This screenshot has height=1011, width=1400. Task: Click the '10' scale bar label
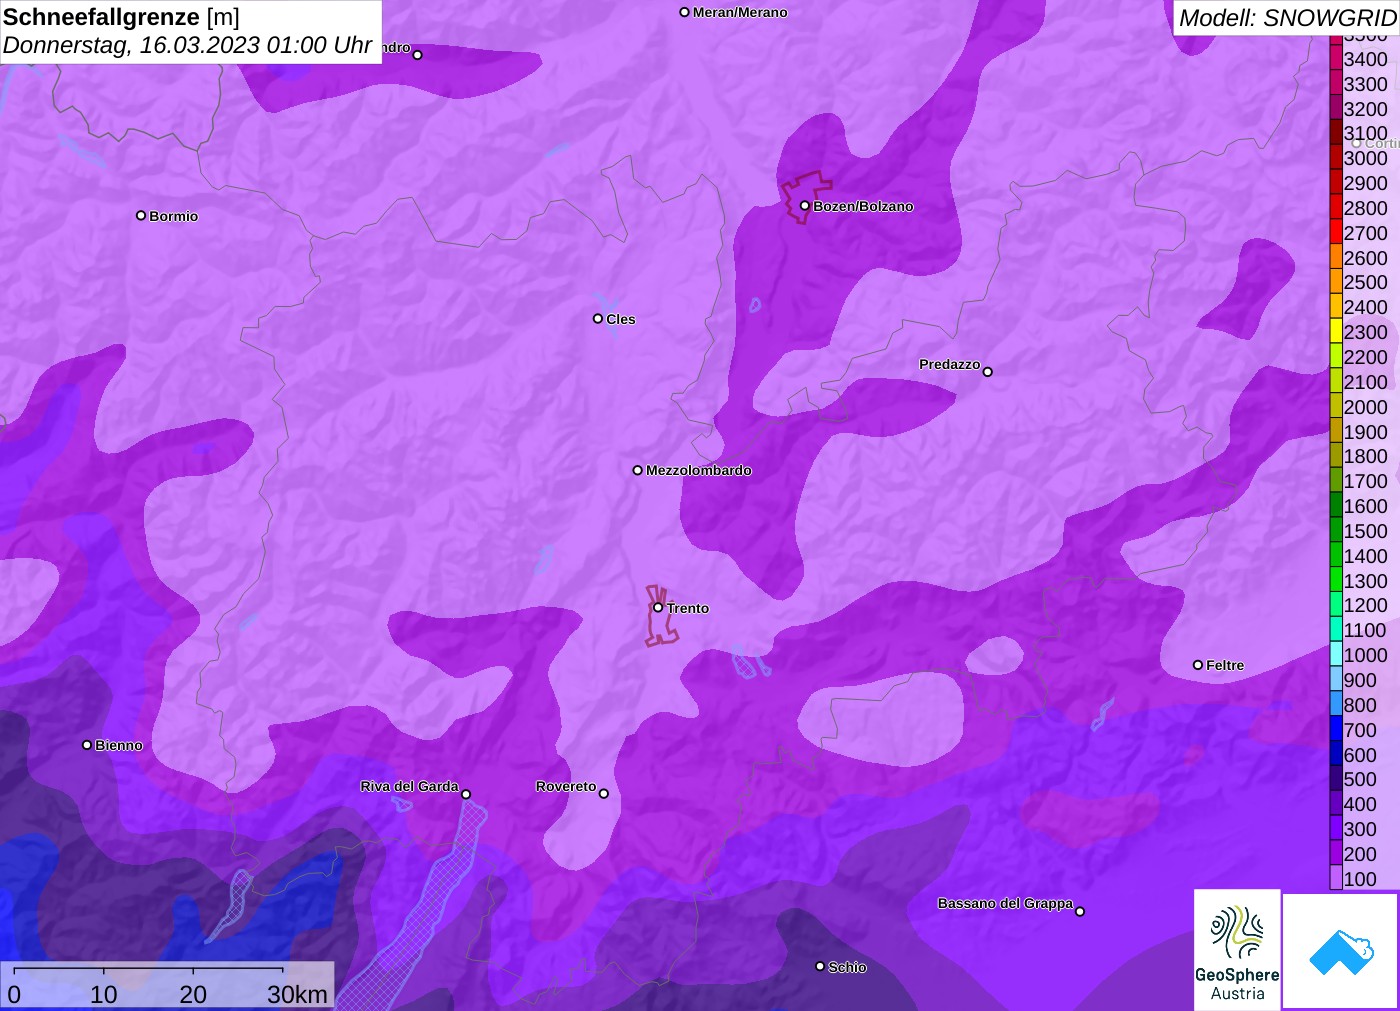(104, 994)
